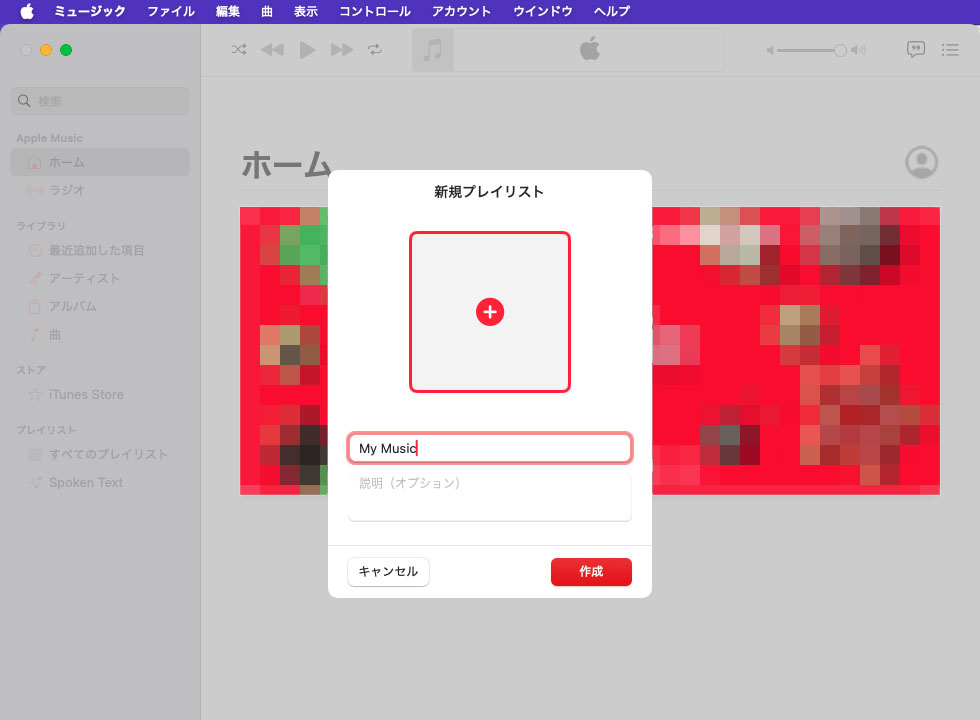Screen dimensions: 980x720
Task: Click the note icon beside 曲 in sidebar
Action: click(x=35, y=334)
